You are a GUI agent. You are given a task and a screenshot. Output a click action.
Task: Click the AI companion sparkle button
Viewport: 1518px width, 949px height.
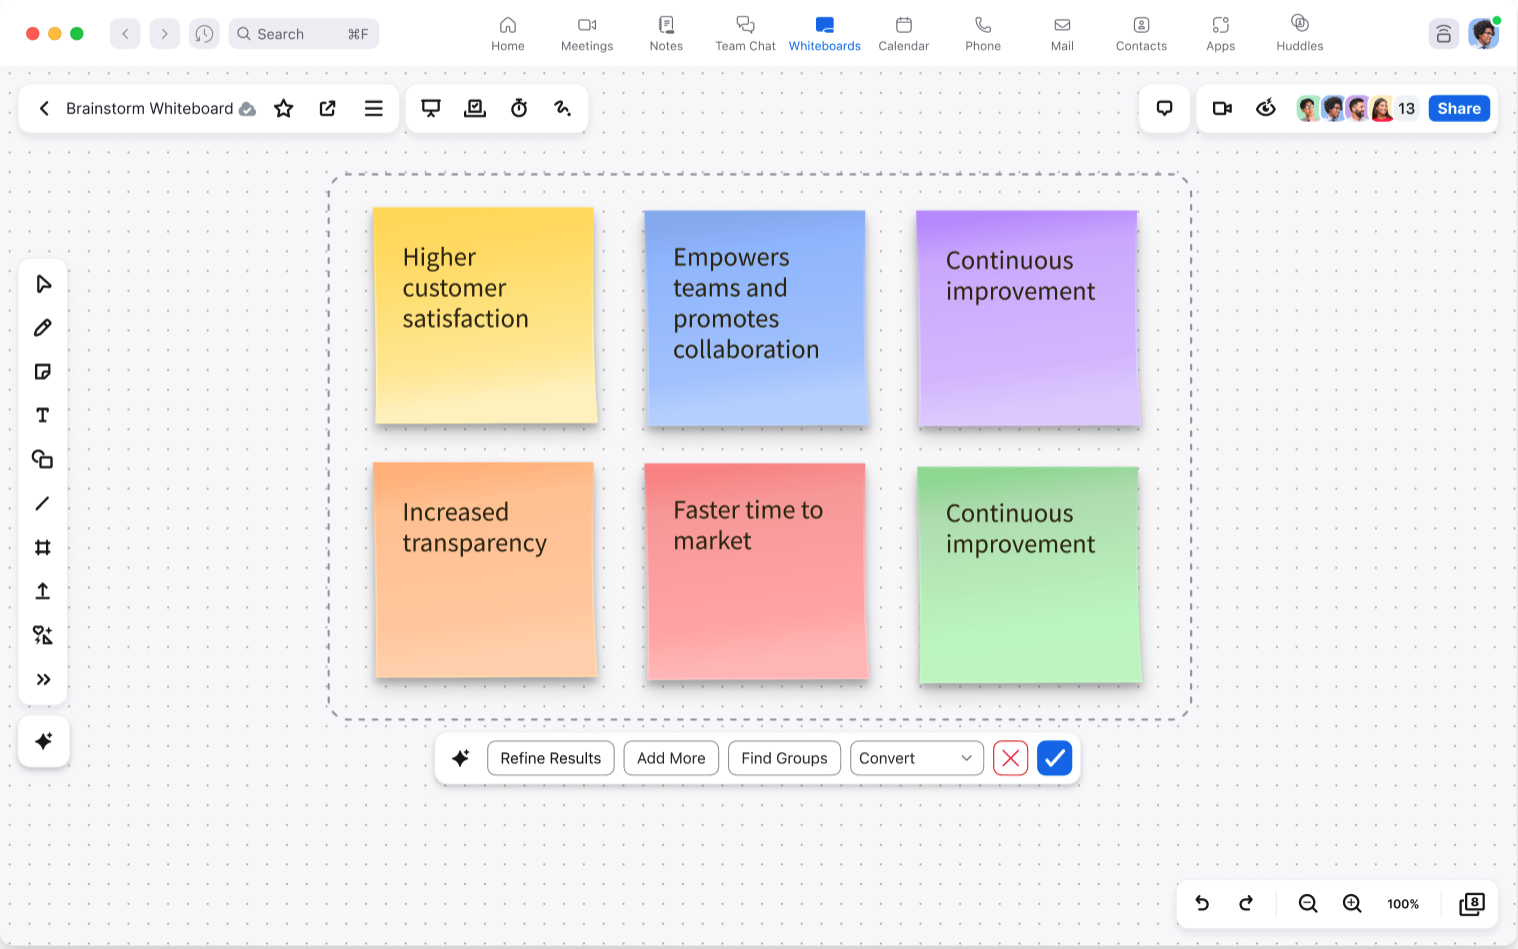click(44, 741)
